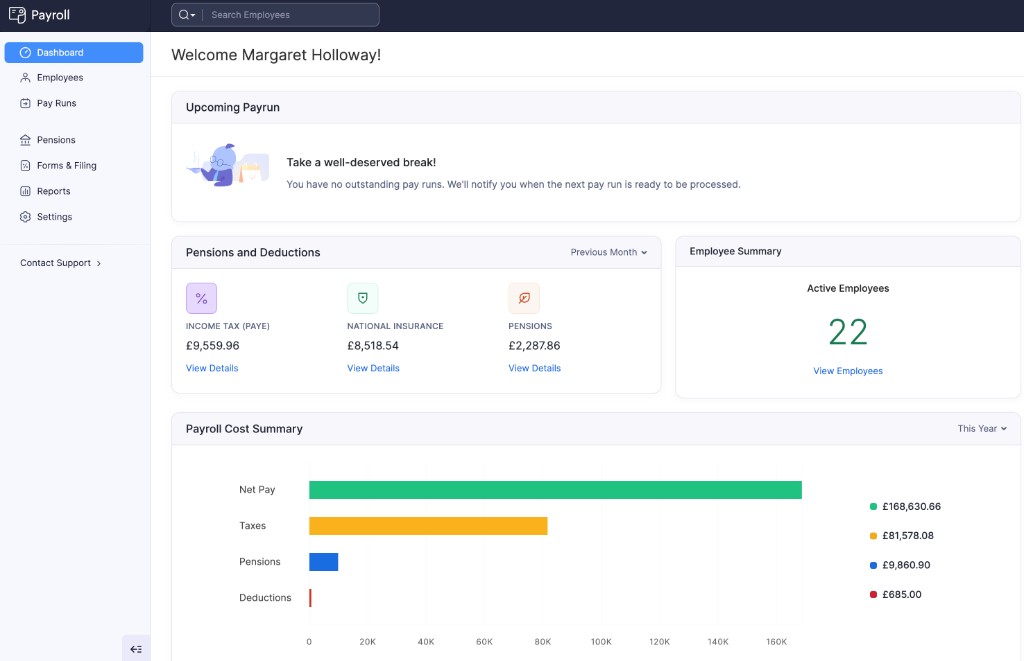This screenshot has width=1024, height=661.
Task: Click the 100K axis tick label
Action: [601, 642]
